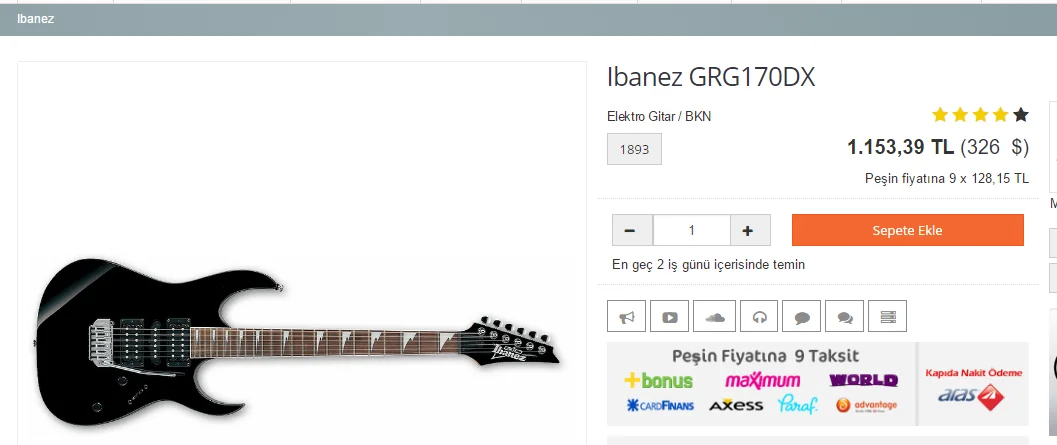
Task: Click the Ibanez breadcrumb link
Action: tap(36, 19)
